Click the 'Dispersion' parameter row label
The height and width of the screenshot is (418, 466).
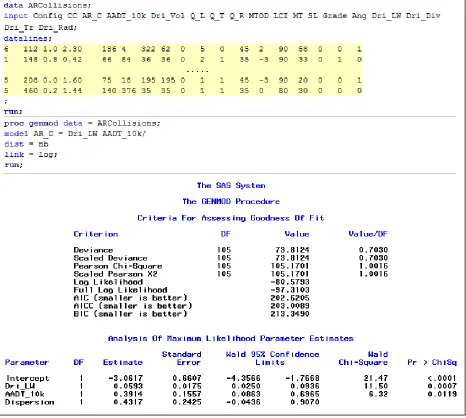click(x=30, y=402)
